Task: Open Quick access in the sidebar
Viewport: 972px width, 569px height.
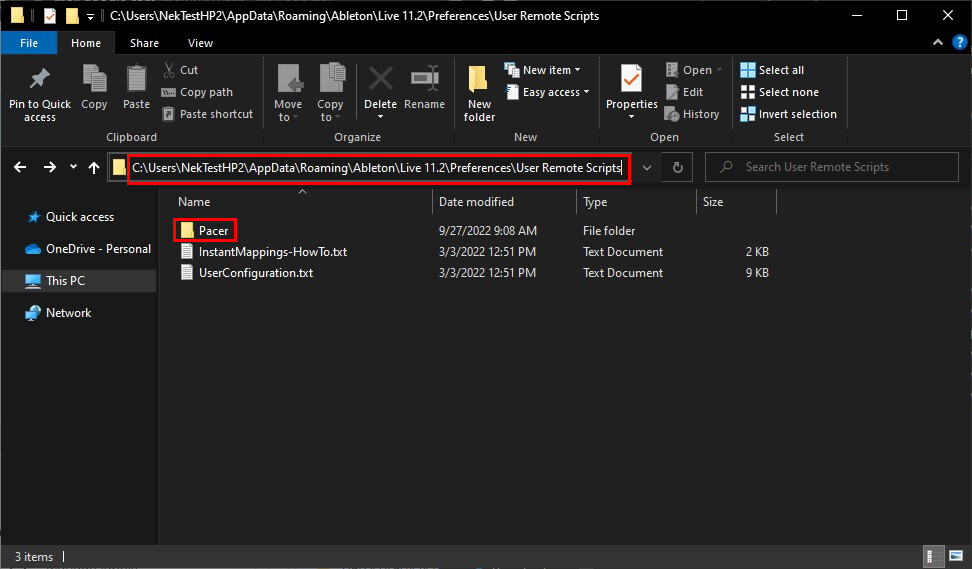Action: tap(71, 217)
